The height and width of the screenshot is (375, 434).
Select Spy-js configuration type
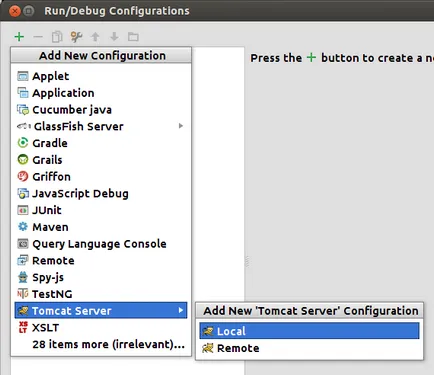click(101, 277)
